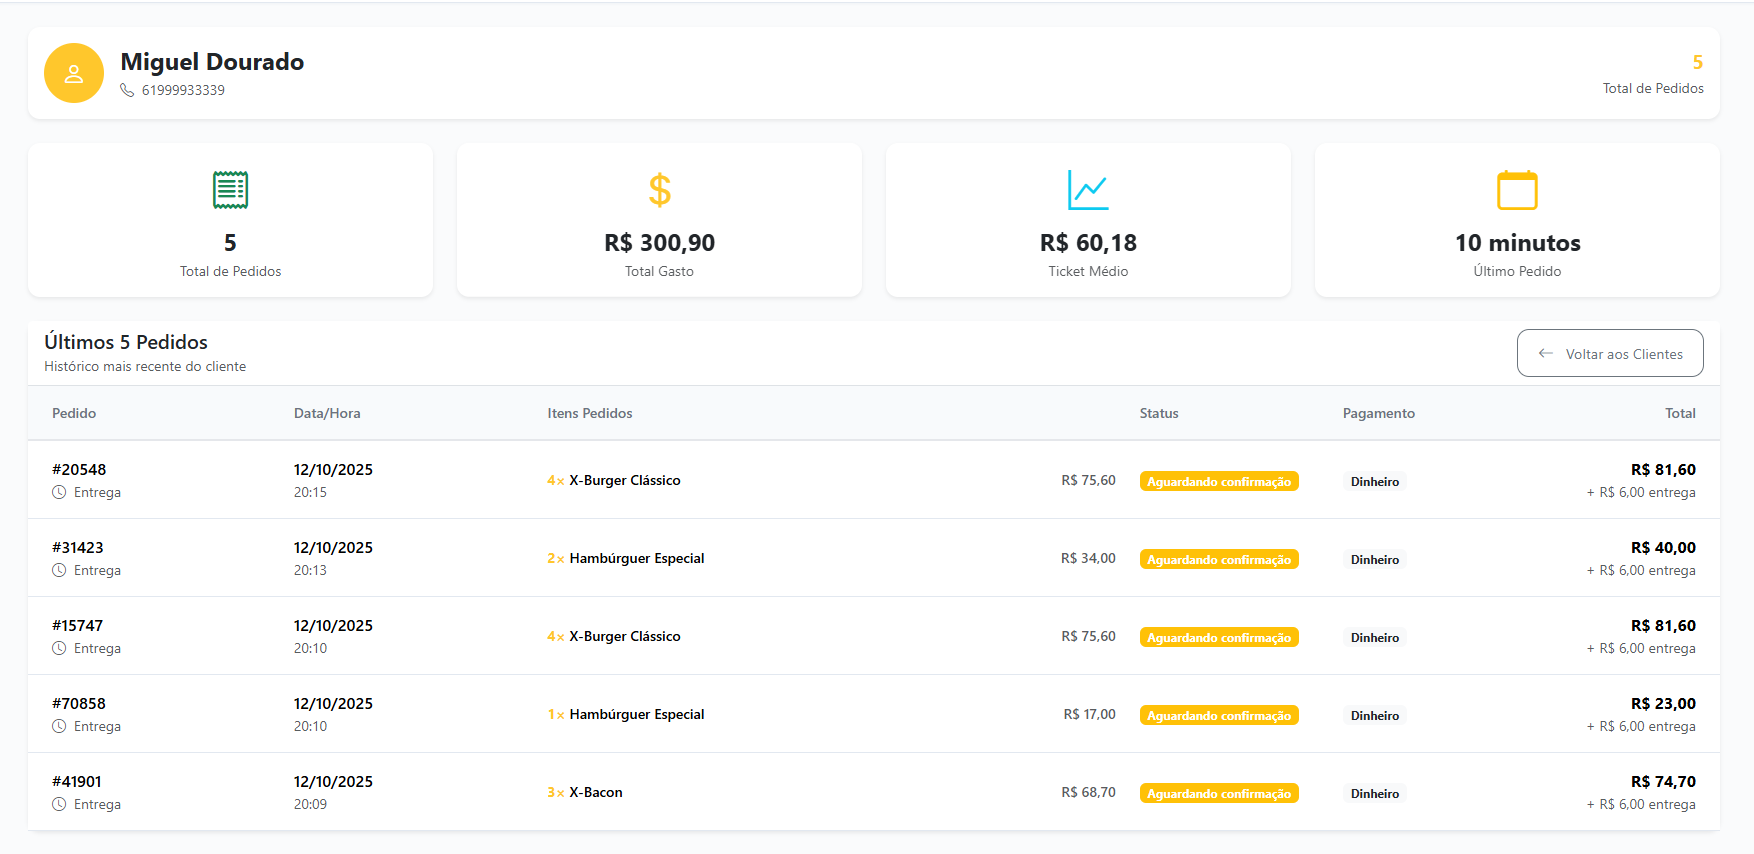Click the Status column header
Image resolution: width=1754 pixels, height=854 pixels.
[x=1159, y=413]
